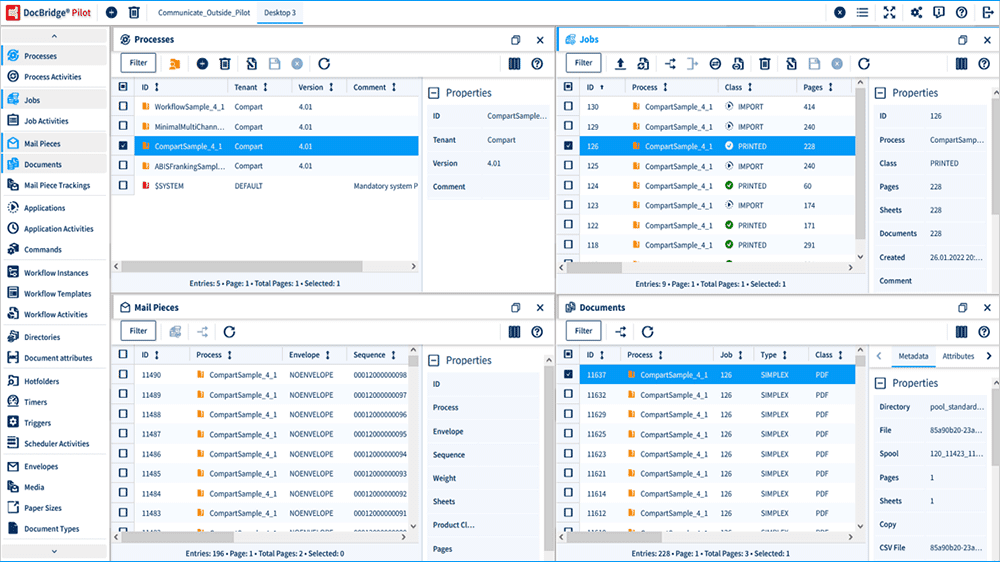Click the Filter button in Jobs panel

tap(583, 63)
